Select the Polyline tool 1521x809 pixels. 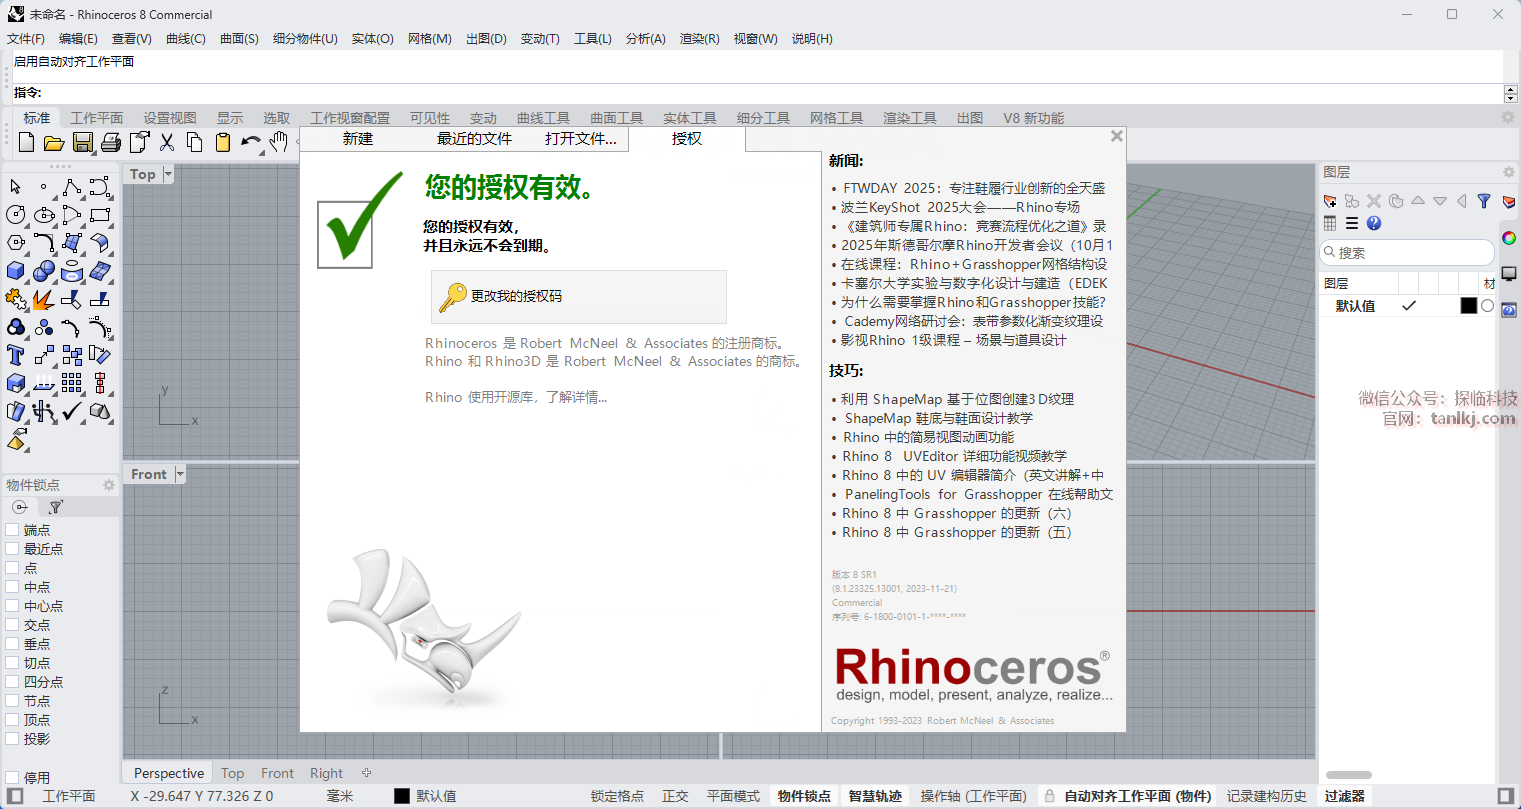[x=72, y=187]
